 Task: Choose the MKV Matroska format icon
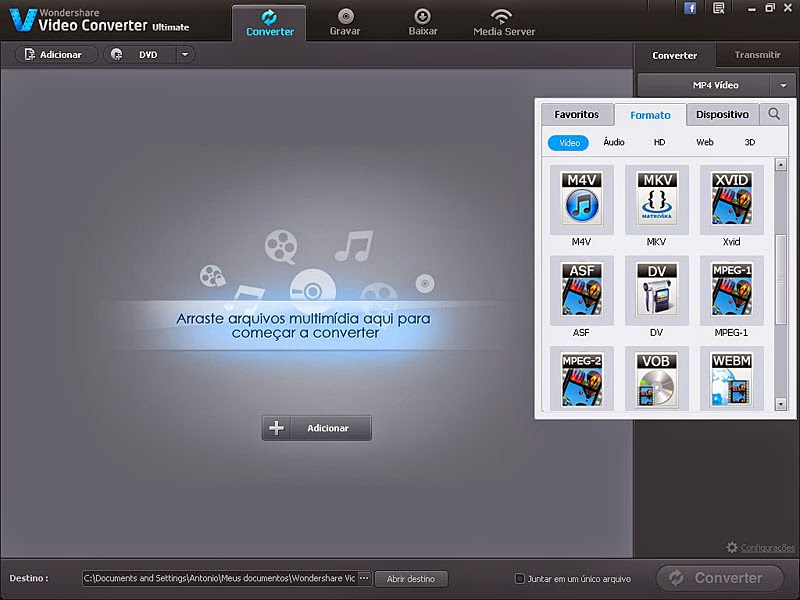pyautogui.click(x=657, y=199)
